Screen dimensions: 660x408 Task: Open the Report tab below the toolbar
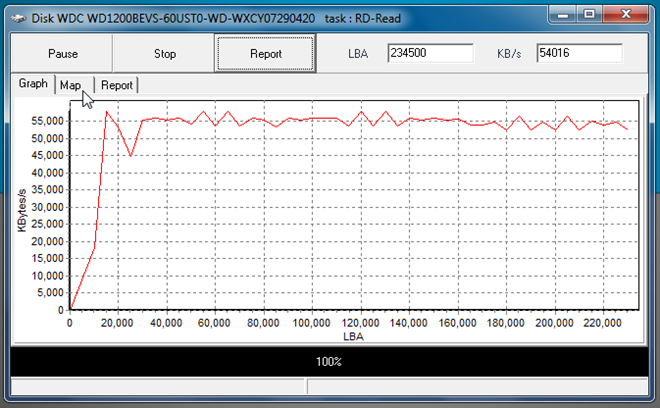point(117,85)
